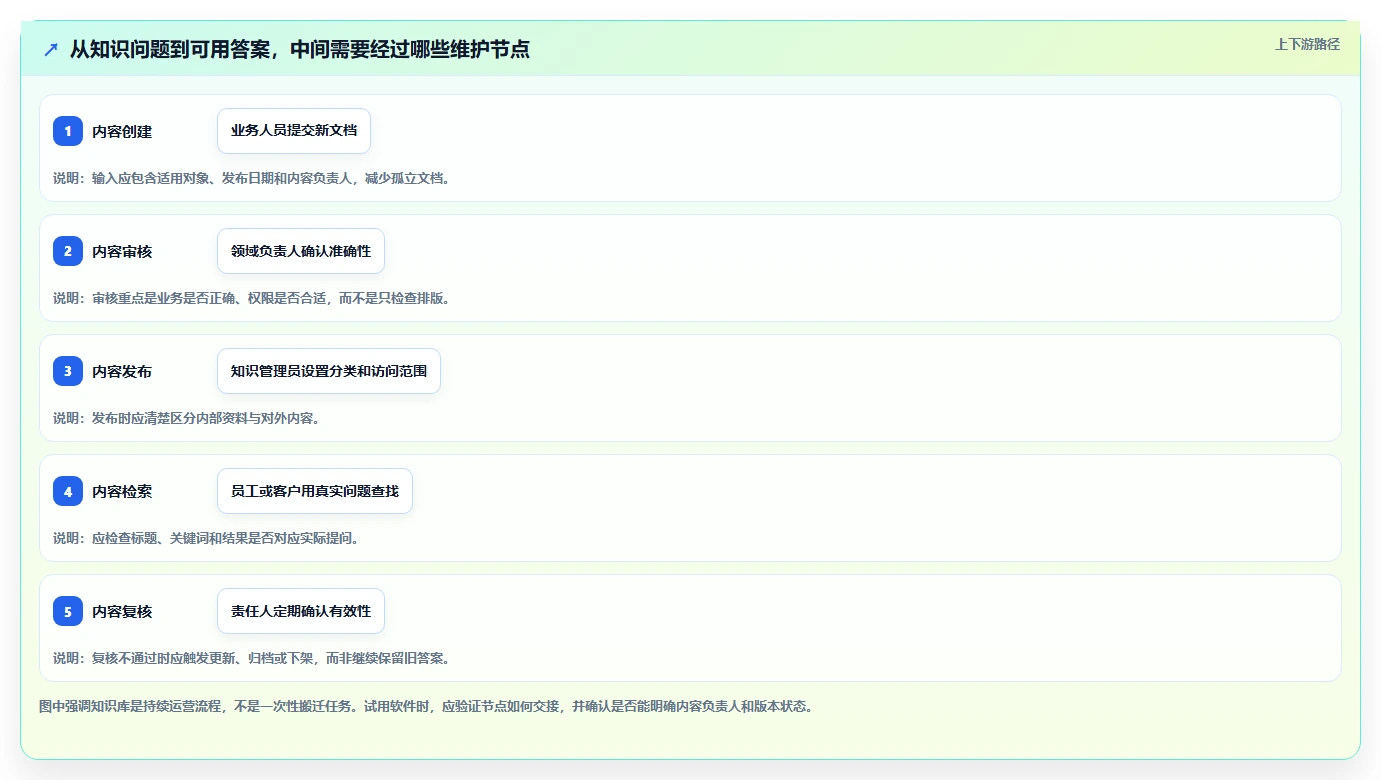Click the 内容创建 step label
1381x780 pixels.
click(x=122, y=131)
